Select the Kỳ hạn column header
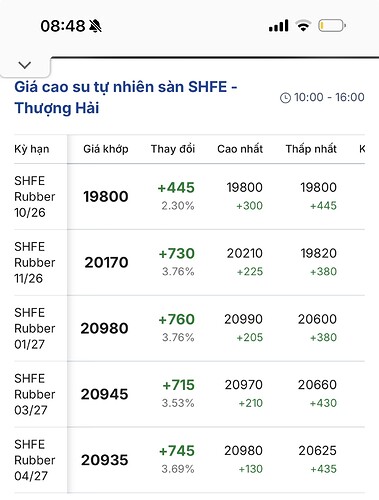Screen dimensions: 379x500 (x=32, y=149)
